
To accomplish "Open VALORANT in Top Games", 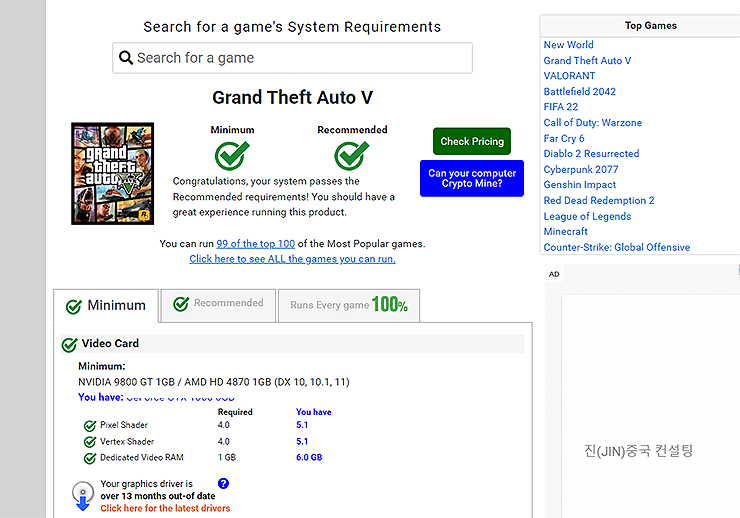I will point(569,75).
